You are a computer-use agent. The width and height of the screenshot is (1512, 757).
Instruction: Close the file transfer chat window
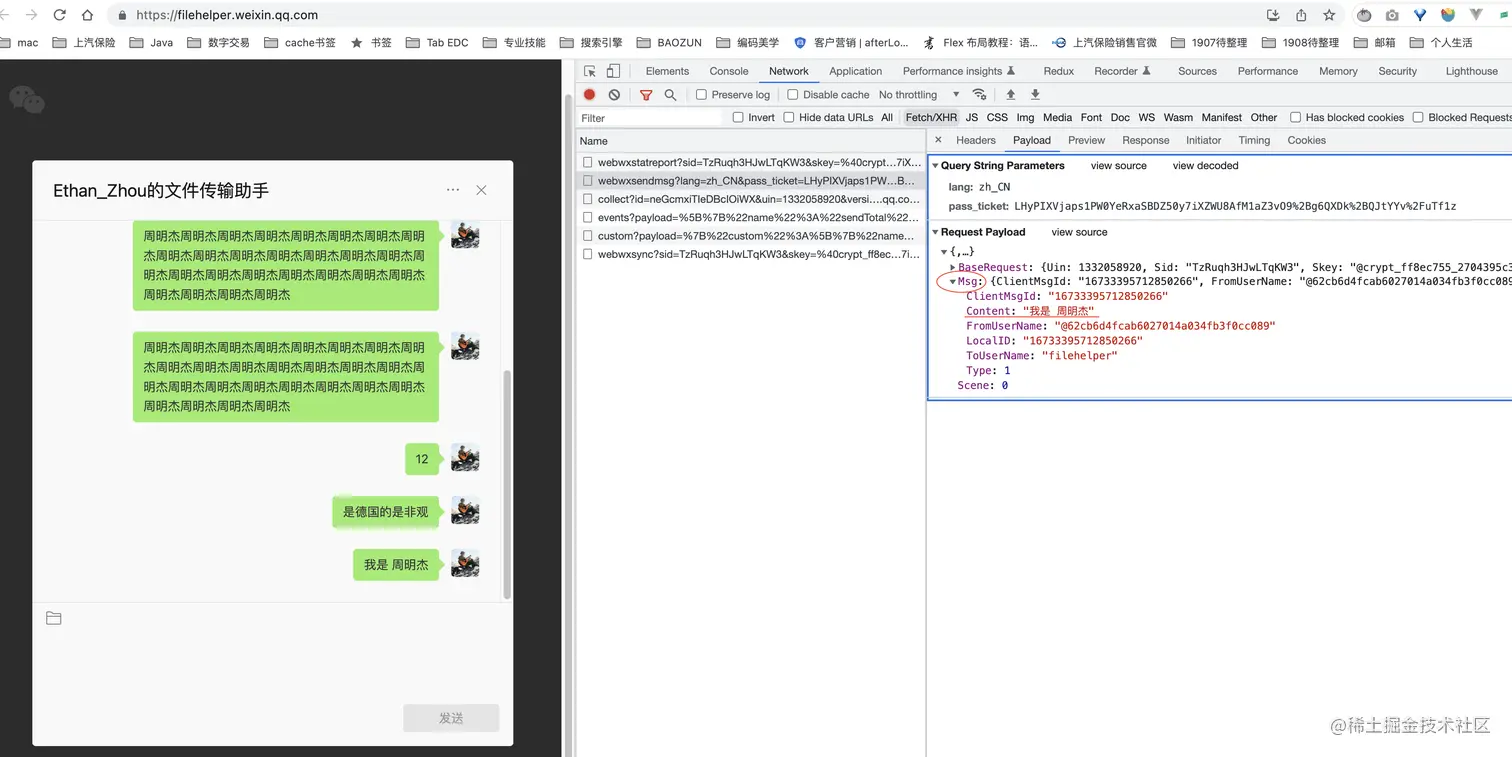(x=481, y=190)
